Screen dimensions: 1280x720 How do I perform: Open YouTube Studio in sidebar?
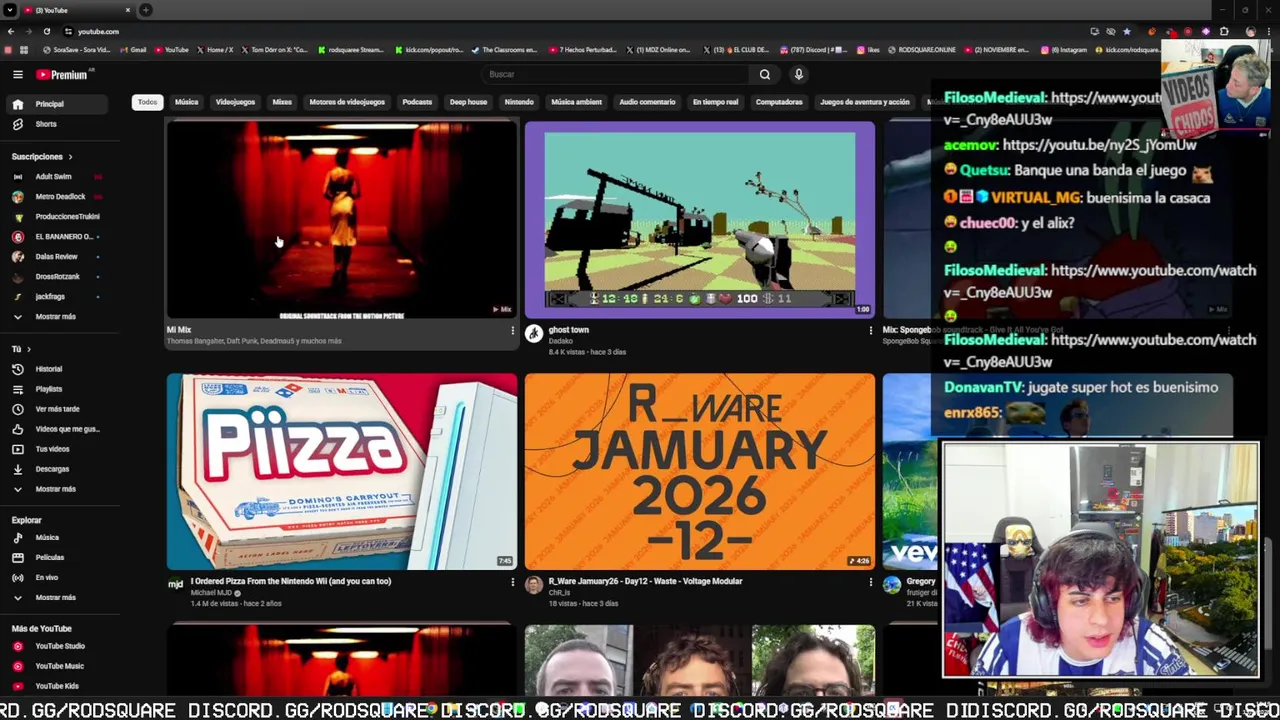coord(60,646)
